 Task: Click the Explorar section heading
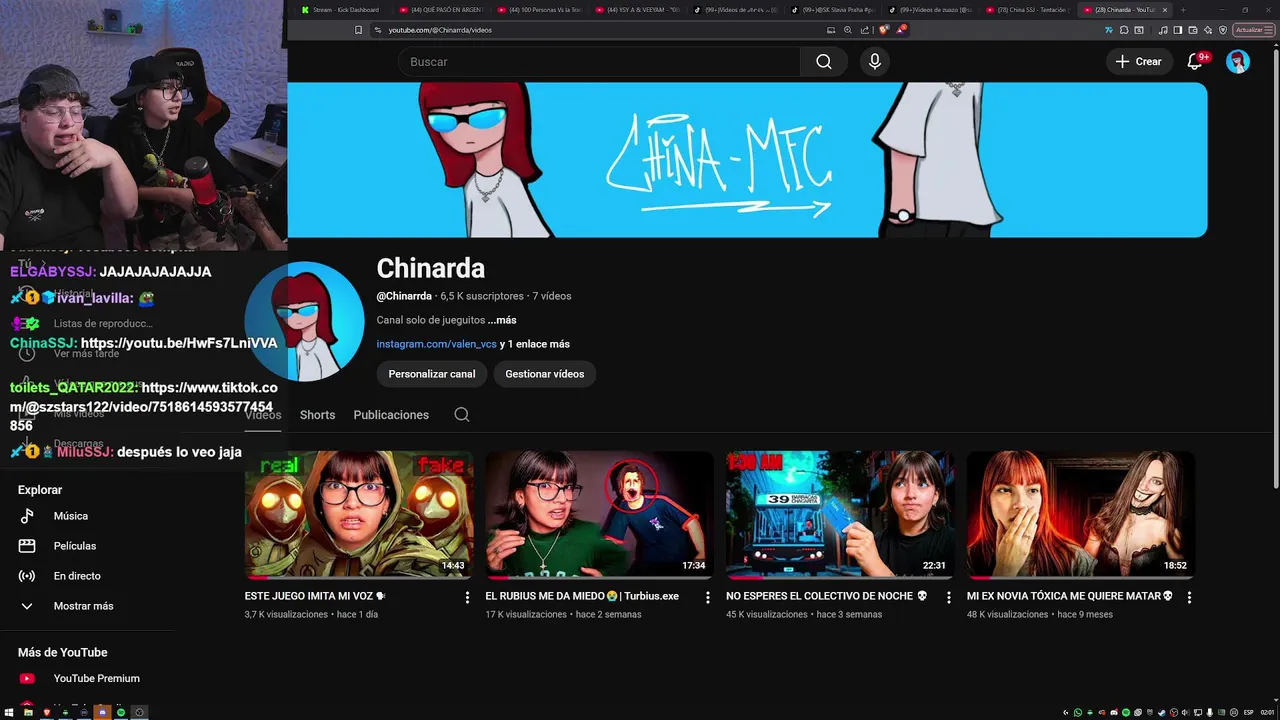click(x=40, y=490)
